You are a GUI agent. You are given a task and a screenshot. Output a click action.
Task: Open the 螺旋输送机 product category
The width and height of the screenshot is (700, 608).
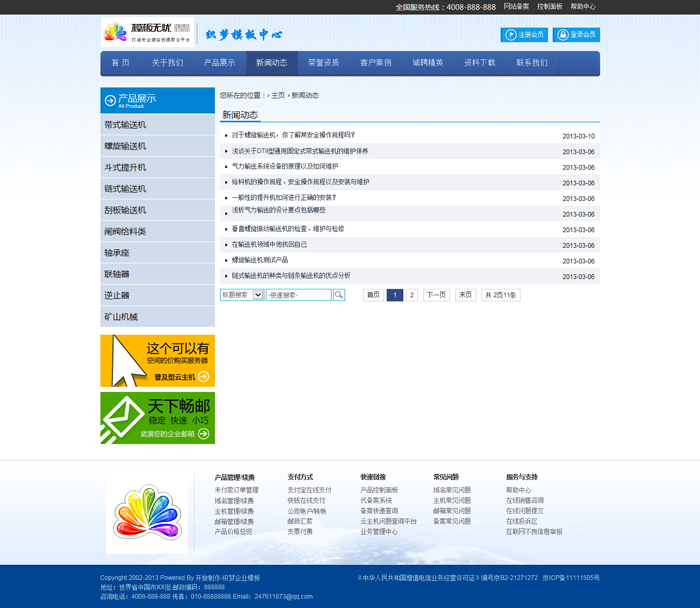coord(125,146)
